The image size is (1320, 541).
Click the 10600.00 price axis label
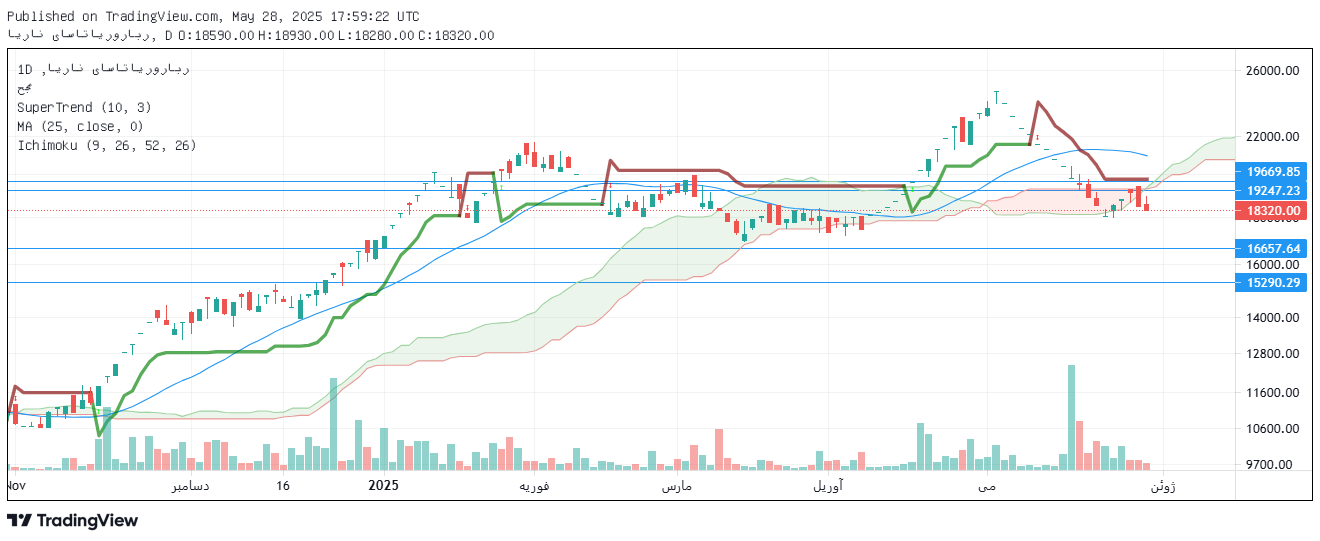[1272, 429]
